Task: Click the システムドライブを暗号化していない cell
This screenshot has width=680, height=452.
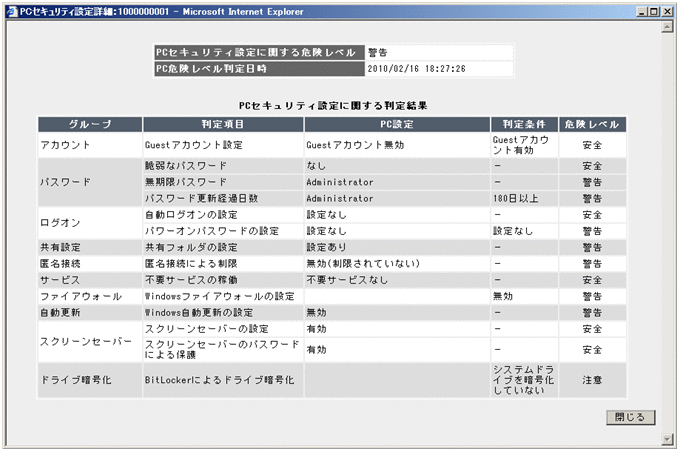Action: [524, 380]
